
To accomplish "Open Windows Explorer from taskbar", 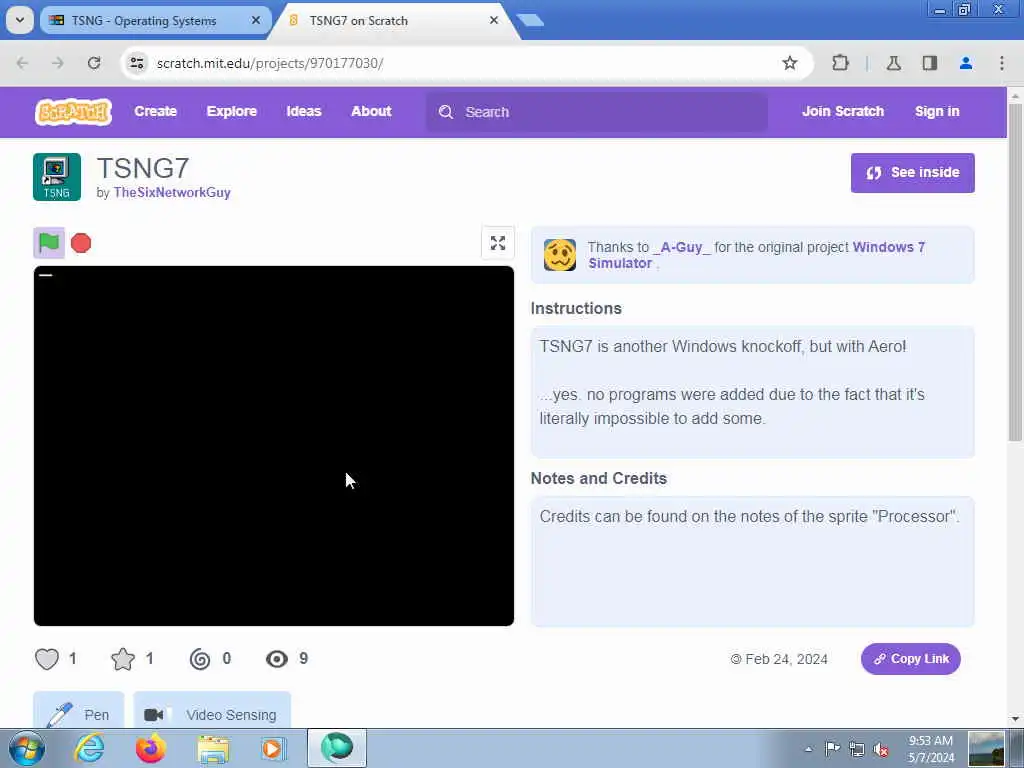I will 214,748.
